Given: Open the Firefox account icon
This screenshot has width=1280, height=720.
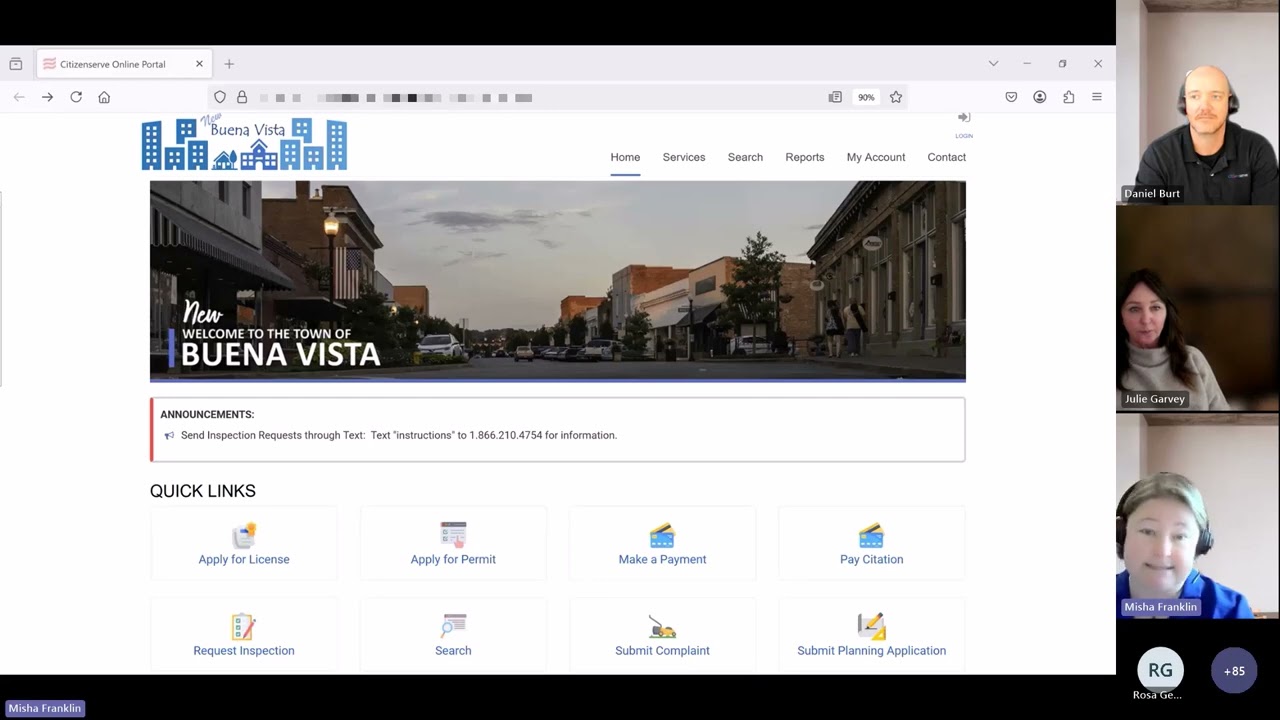Looking at the screenshot, I should tap(1040, 97).
